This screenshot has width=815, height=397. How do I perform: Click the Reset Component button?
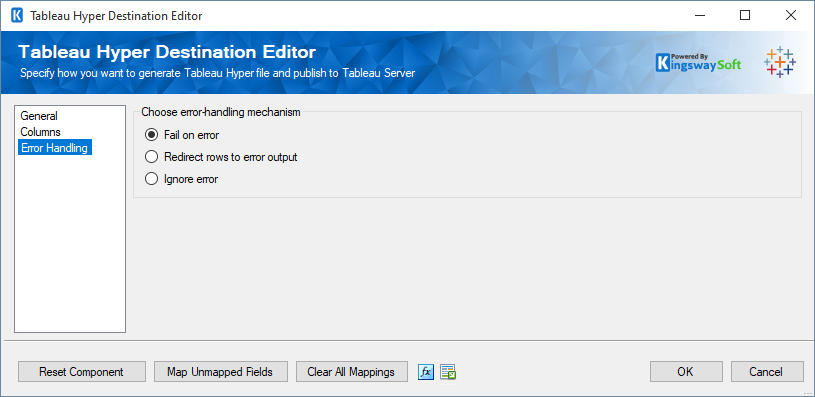pyautogui.click(x=82, y=372)
